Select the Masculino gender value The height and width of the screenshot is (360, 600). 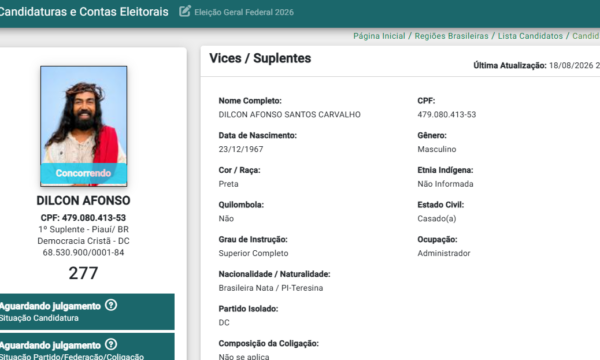[437, 149]
